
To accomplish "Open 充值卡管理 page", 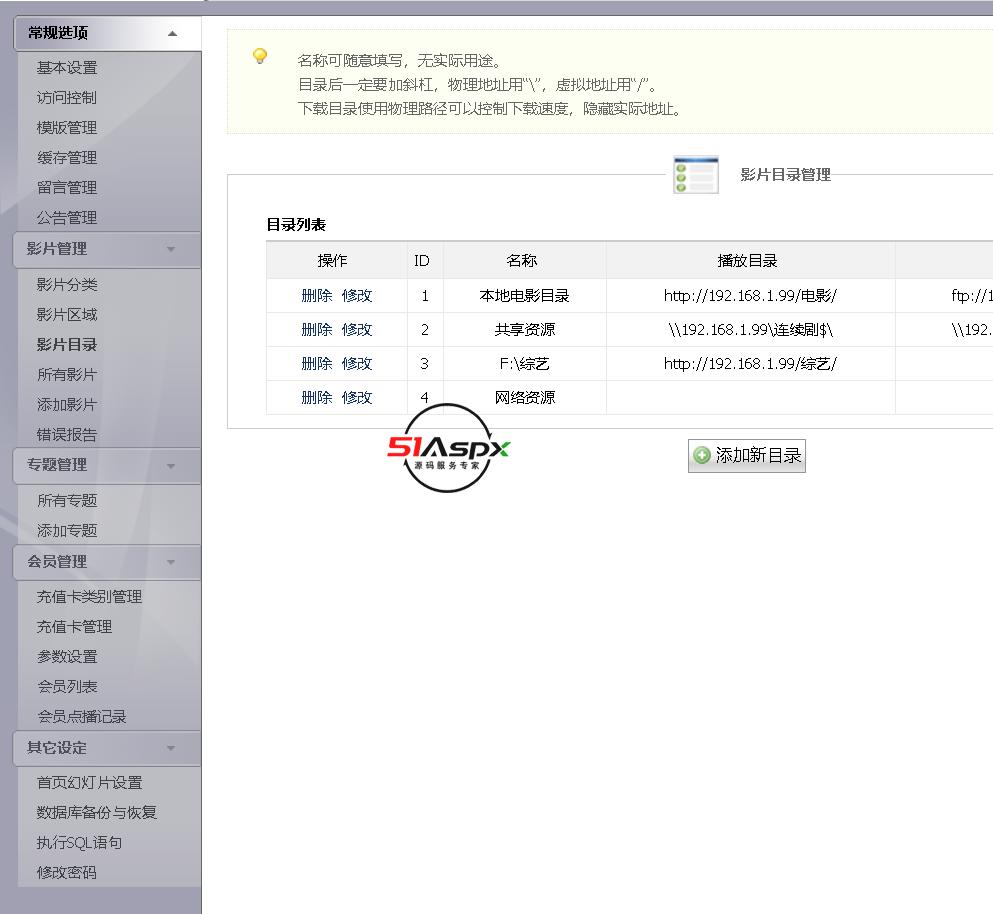I will (x=74, y=627).
